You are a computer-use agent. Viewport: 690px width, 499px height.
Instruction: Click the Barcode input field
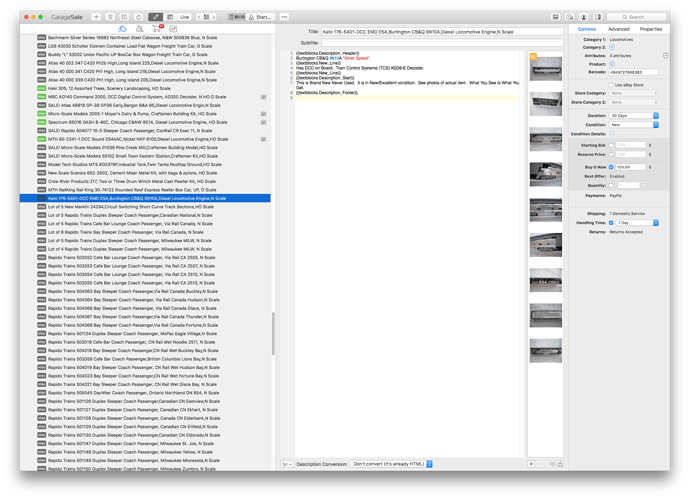[633, 72]
